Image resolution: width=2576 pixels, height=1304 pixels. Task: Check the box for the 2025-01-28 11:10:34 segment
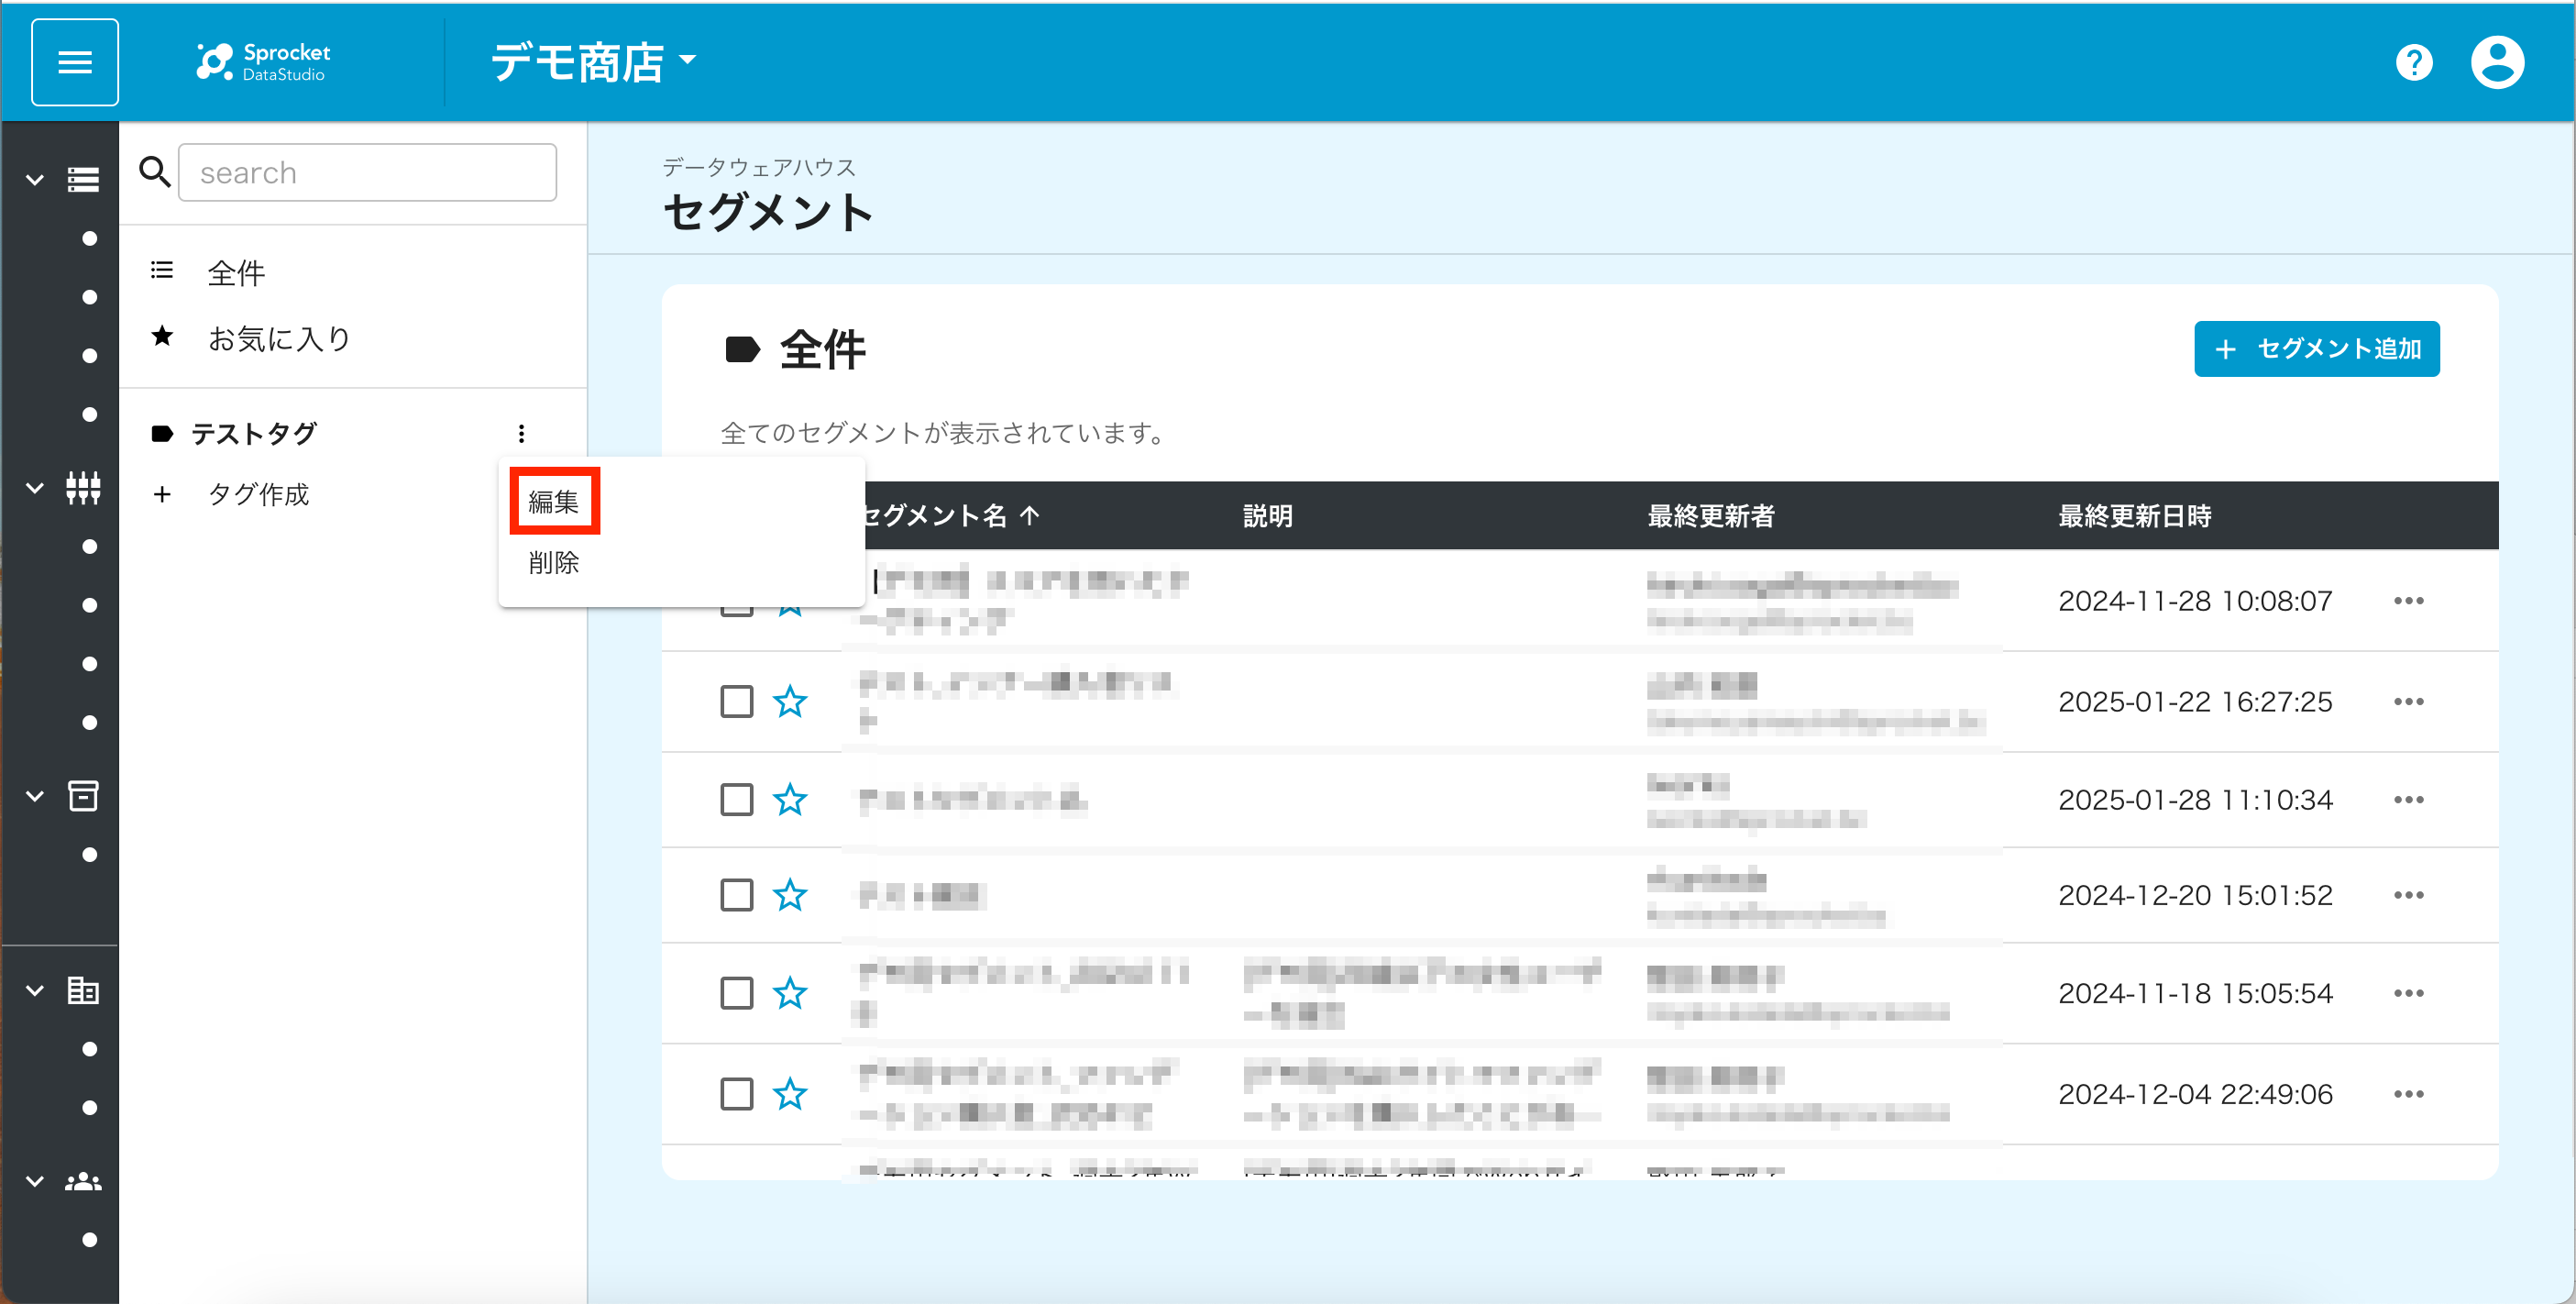pyautogui.click(x=737, y=799)
